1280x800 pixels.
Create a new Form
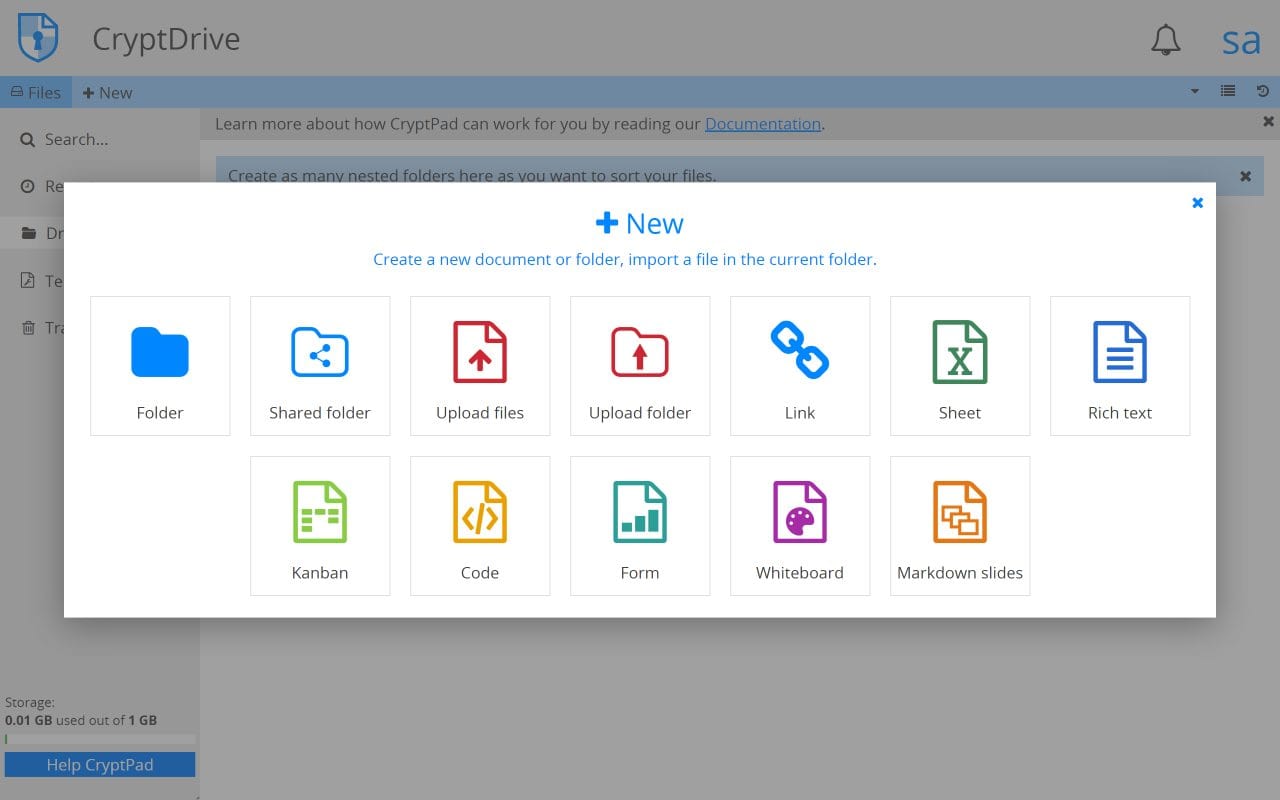640,525
